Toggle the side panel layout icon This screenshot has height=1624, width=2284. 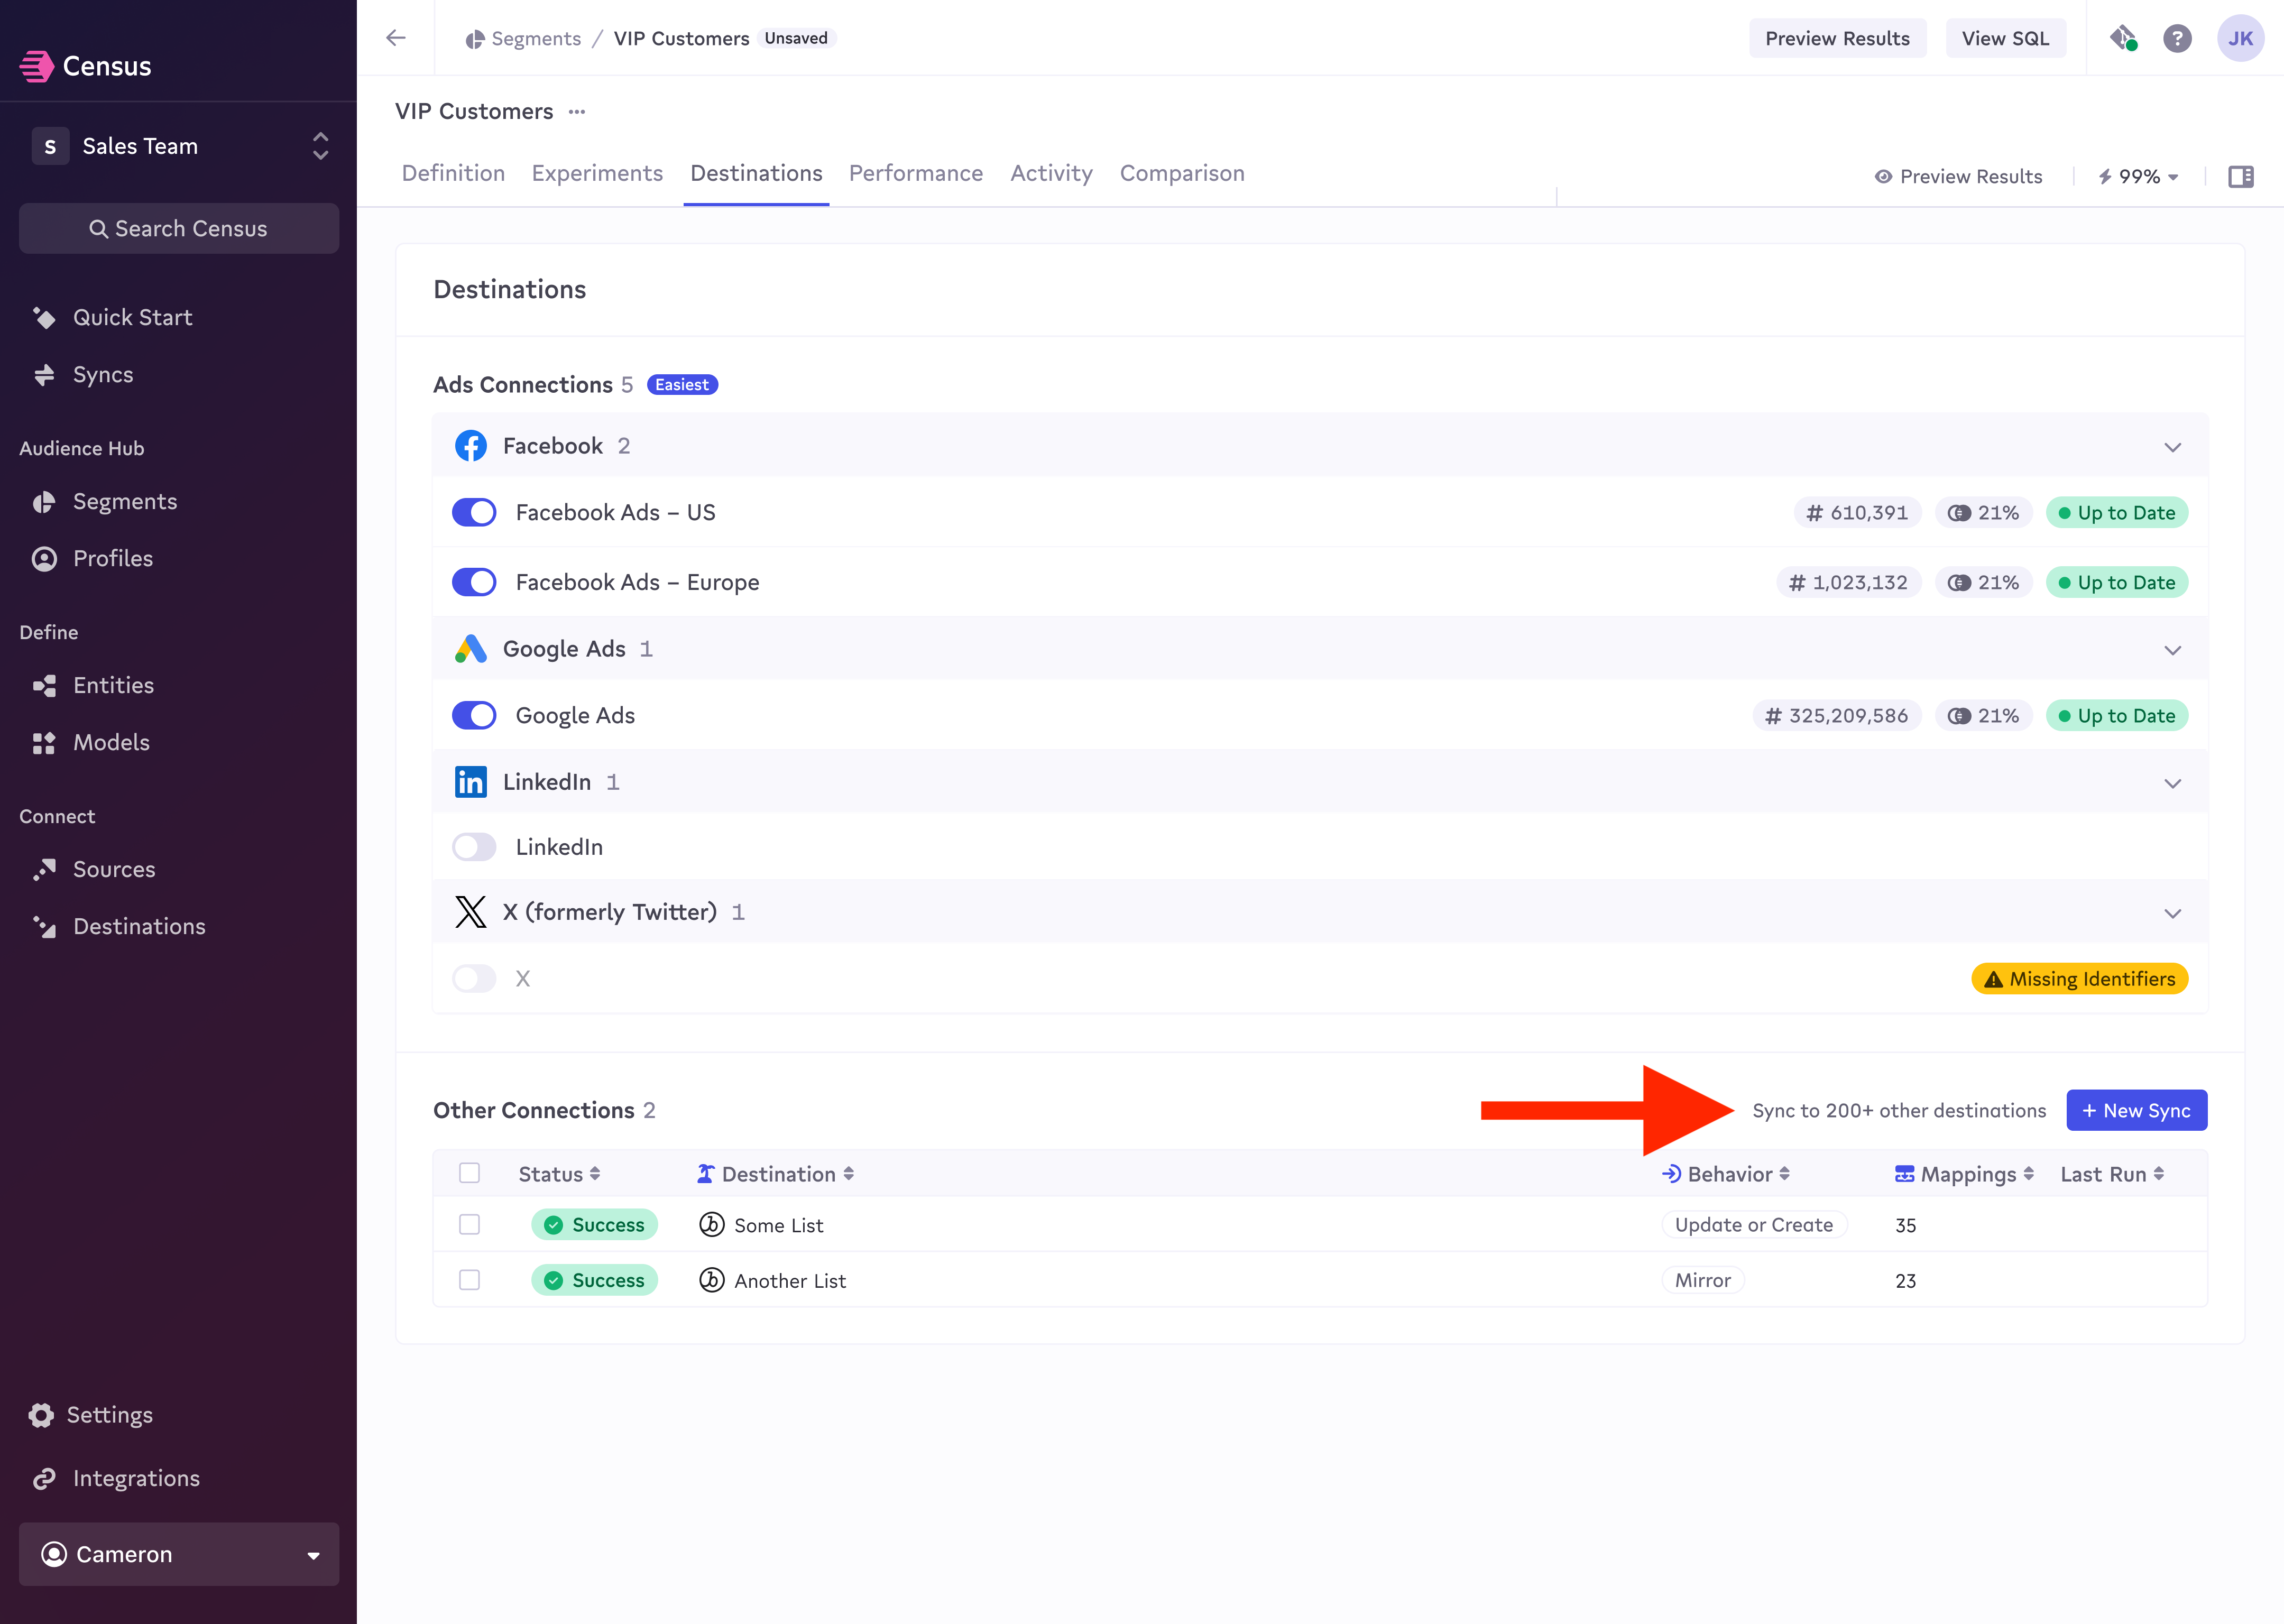pyautogui.click(x=2240, y=177)
